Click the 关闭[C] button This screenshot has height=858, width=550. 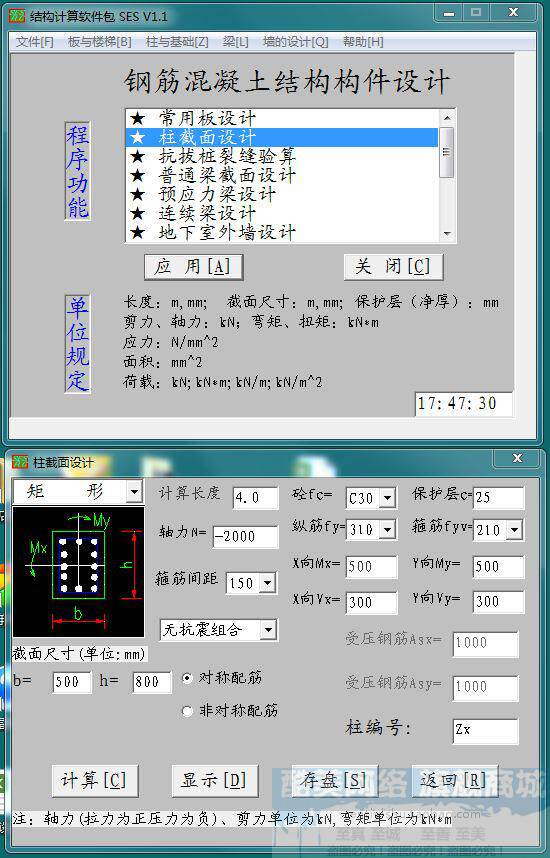(393, 267)
